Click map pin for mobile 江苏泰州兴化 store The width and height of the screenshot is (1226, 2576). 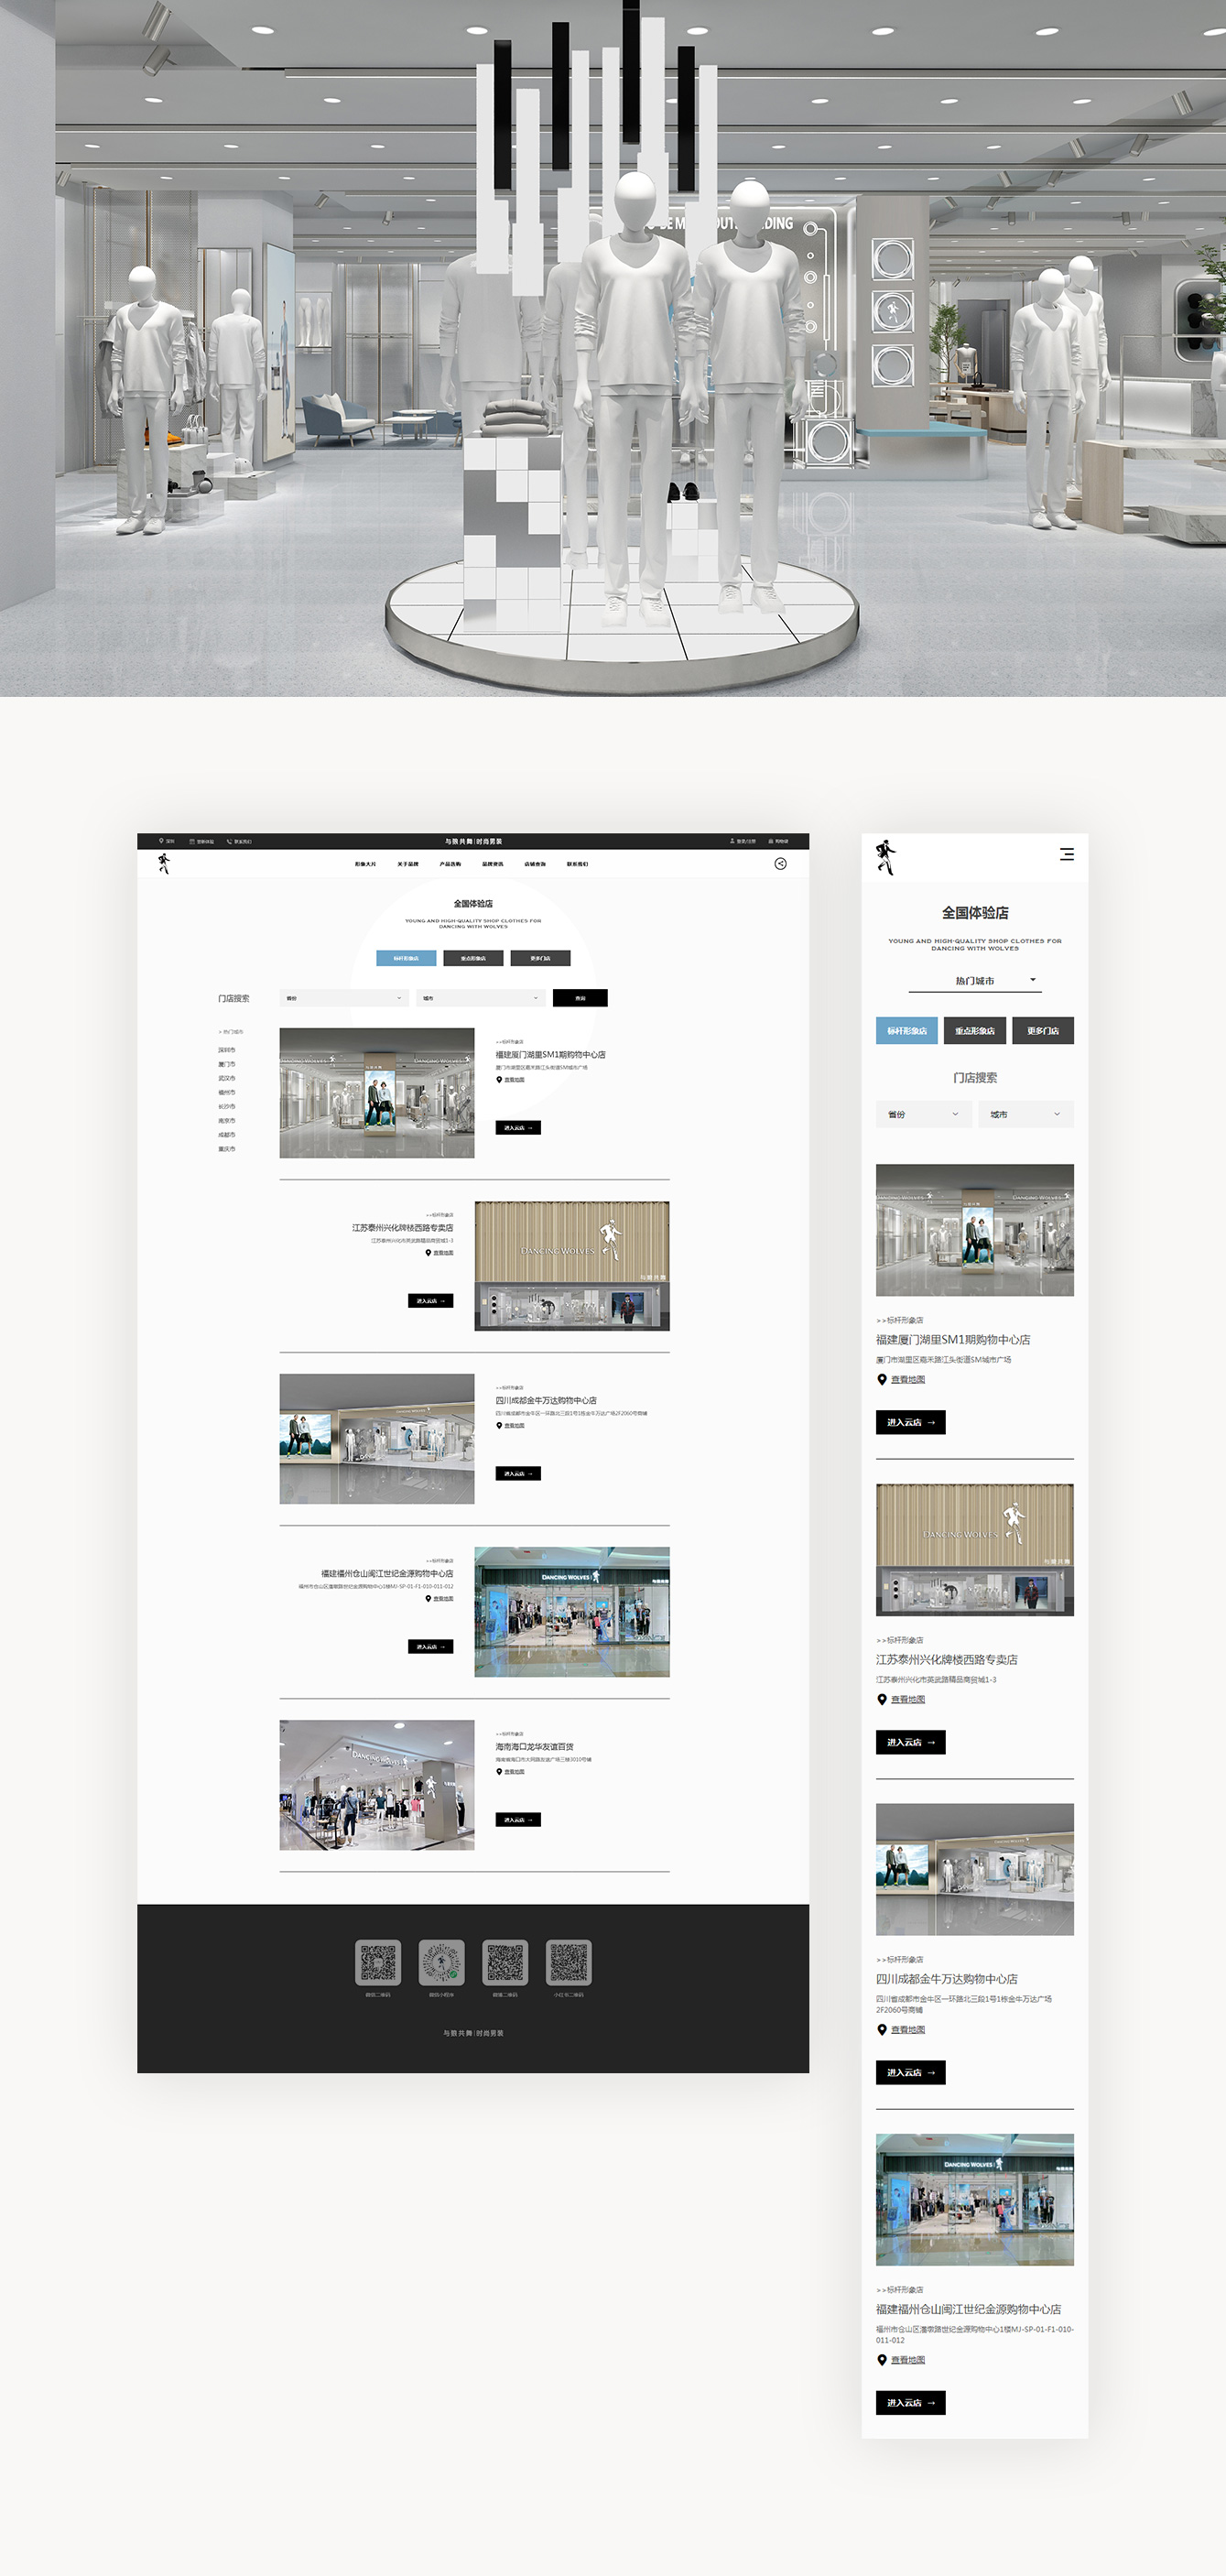coord(882,1700)
